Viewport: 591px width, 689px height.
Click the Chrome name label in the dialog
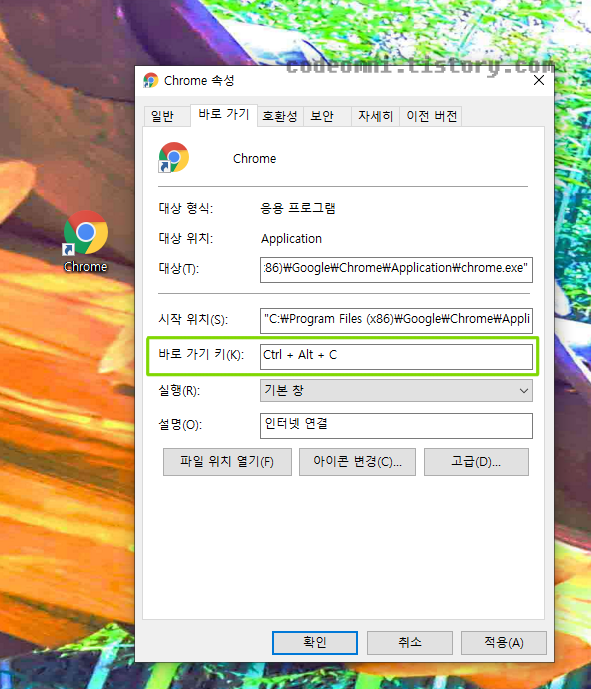point(254,159)
